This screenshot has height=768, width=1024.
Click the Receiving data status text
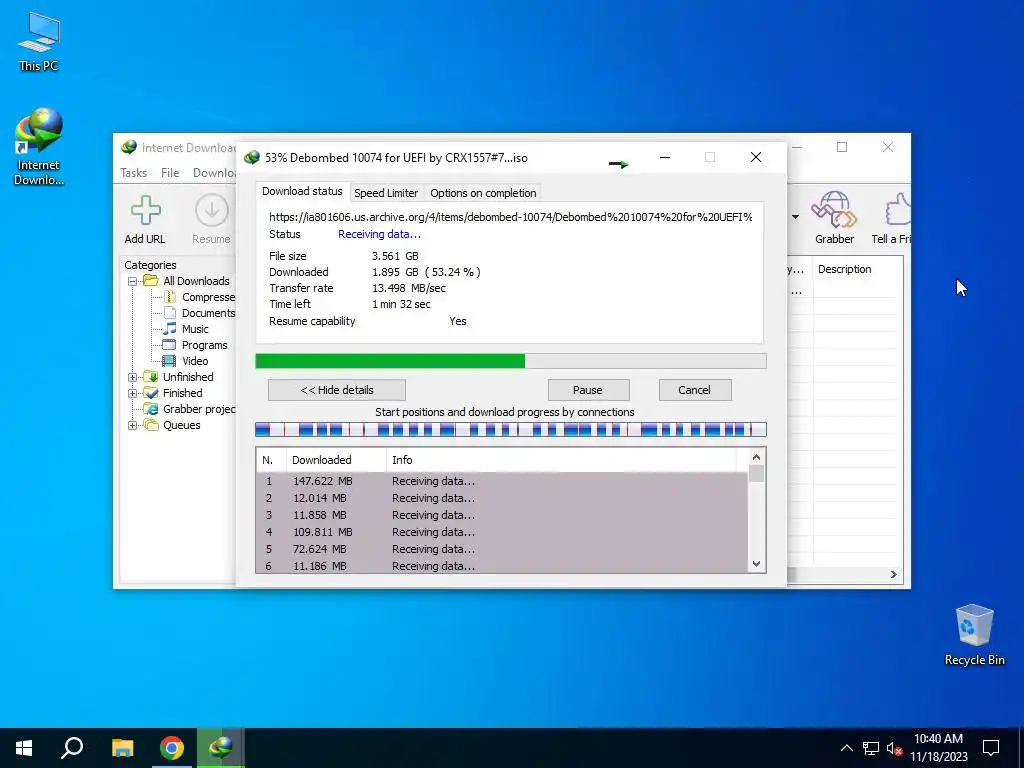click(379, 234)
